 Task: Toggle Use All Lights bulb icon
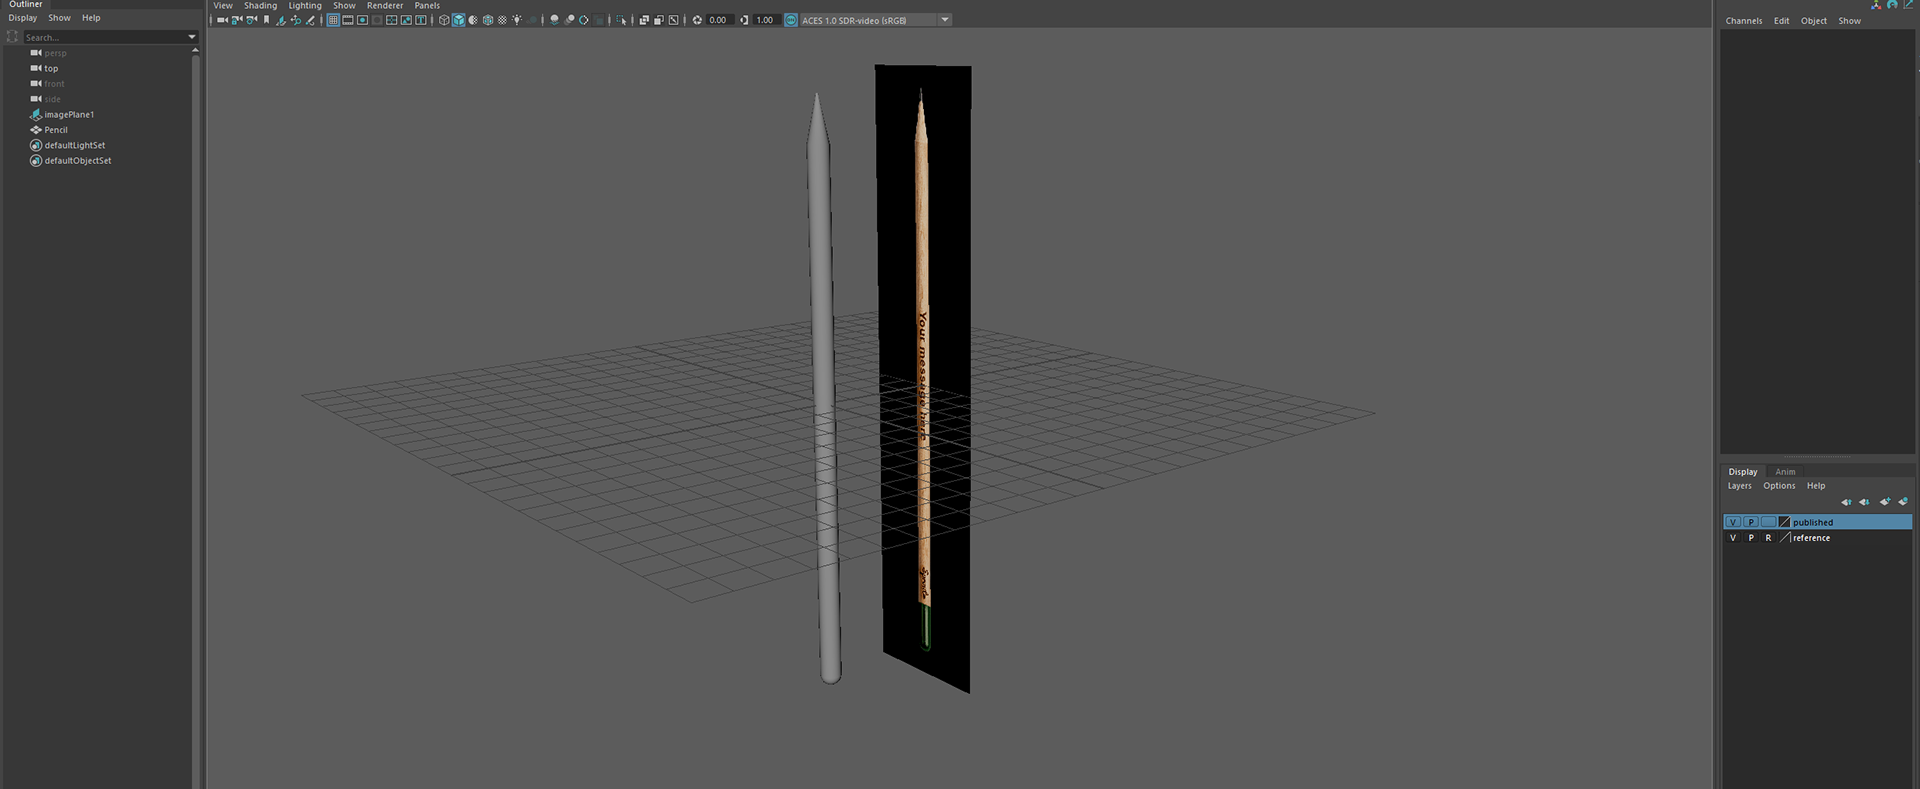click(x=517, y=20)
